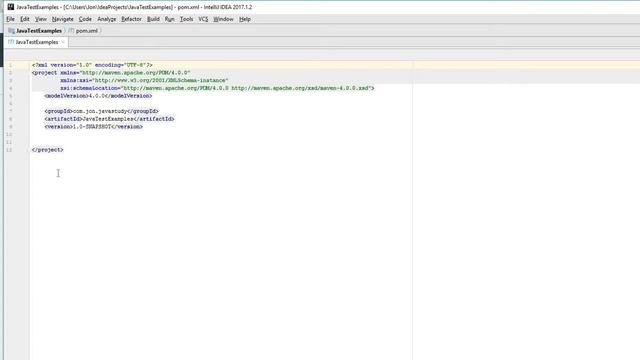Open the Tools menu
Viewport: 640px width, 360px height.
point(186,19)
